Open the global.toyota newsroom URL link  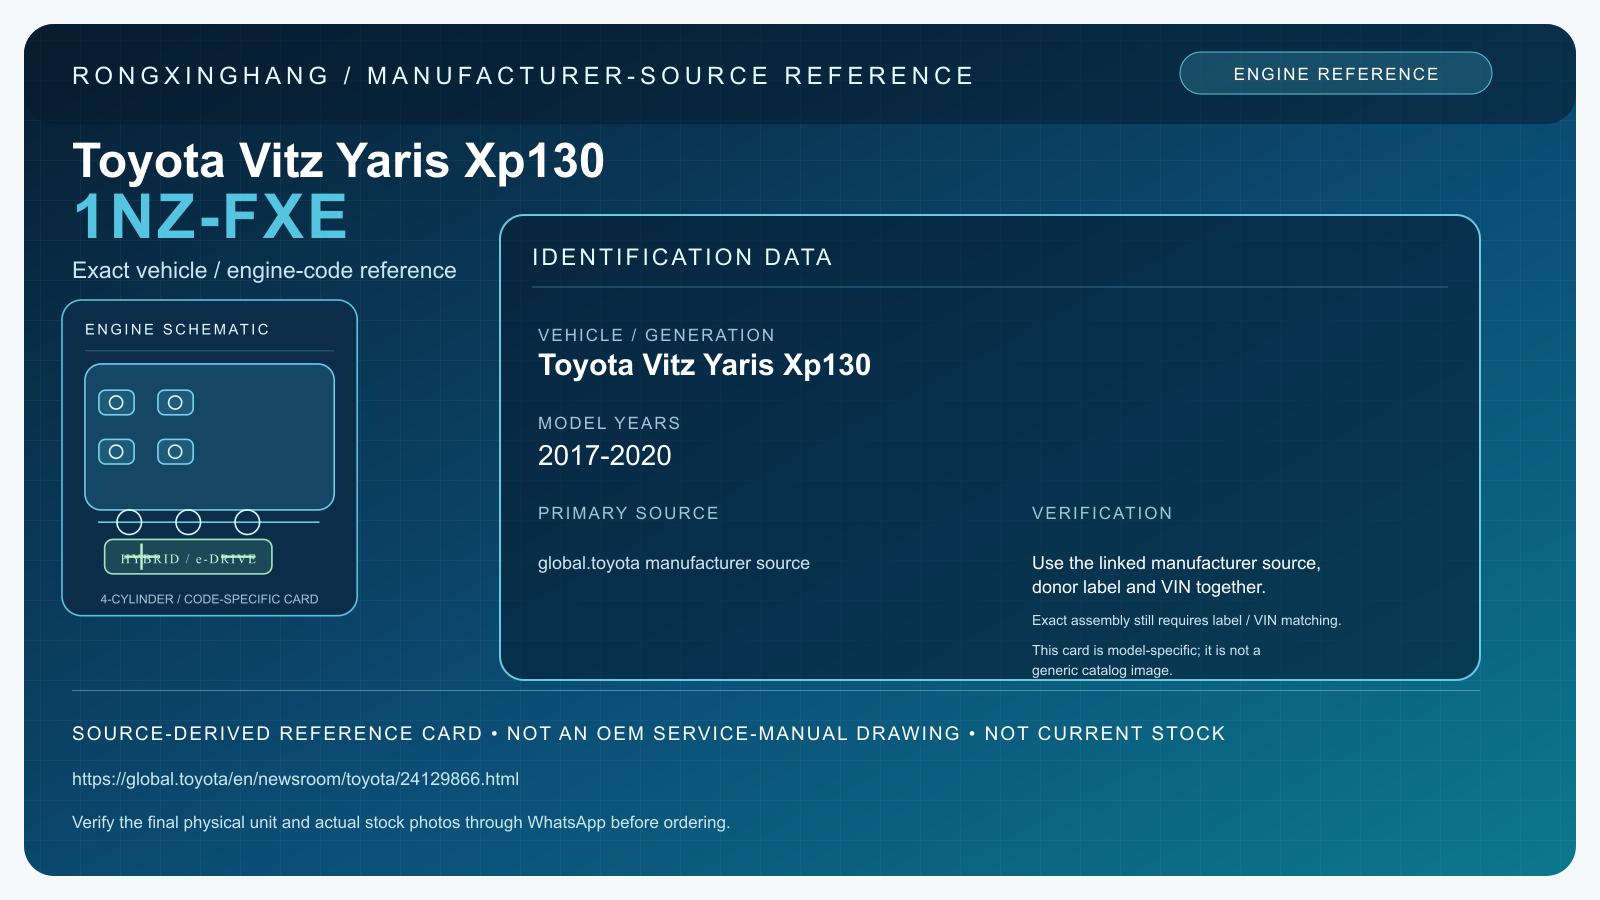tap(295, 779)
